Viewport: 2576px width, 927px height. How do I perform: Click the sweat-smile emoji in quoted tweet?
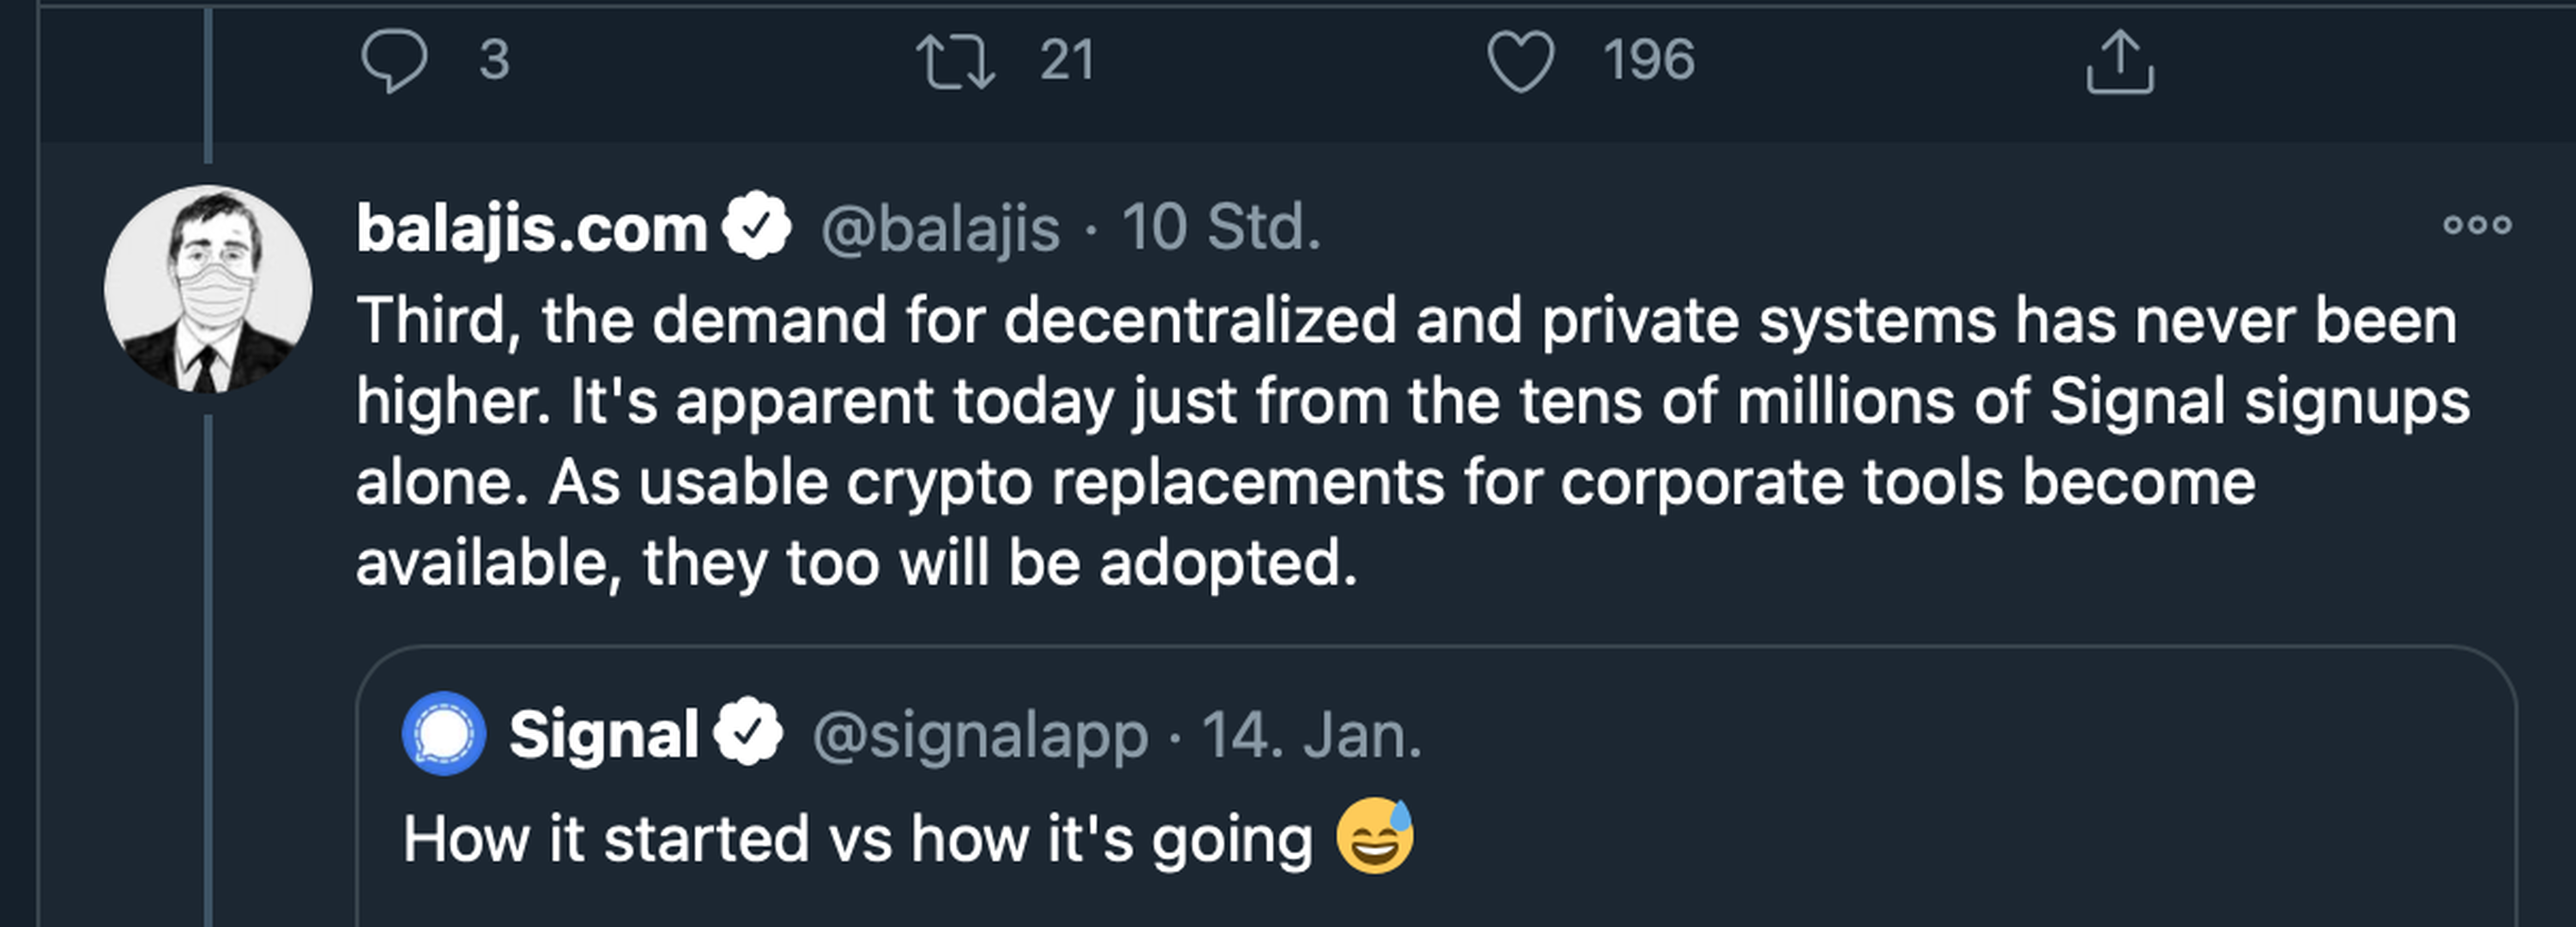click(1376, 836)
